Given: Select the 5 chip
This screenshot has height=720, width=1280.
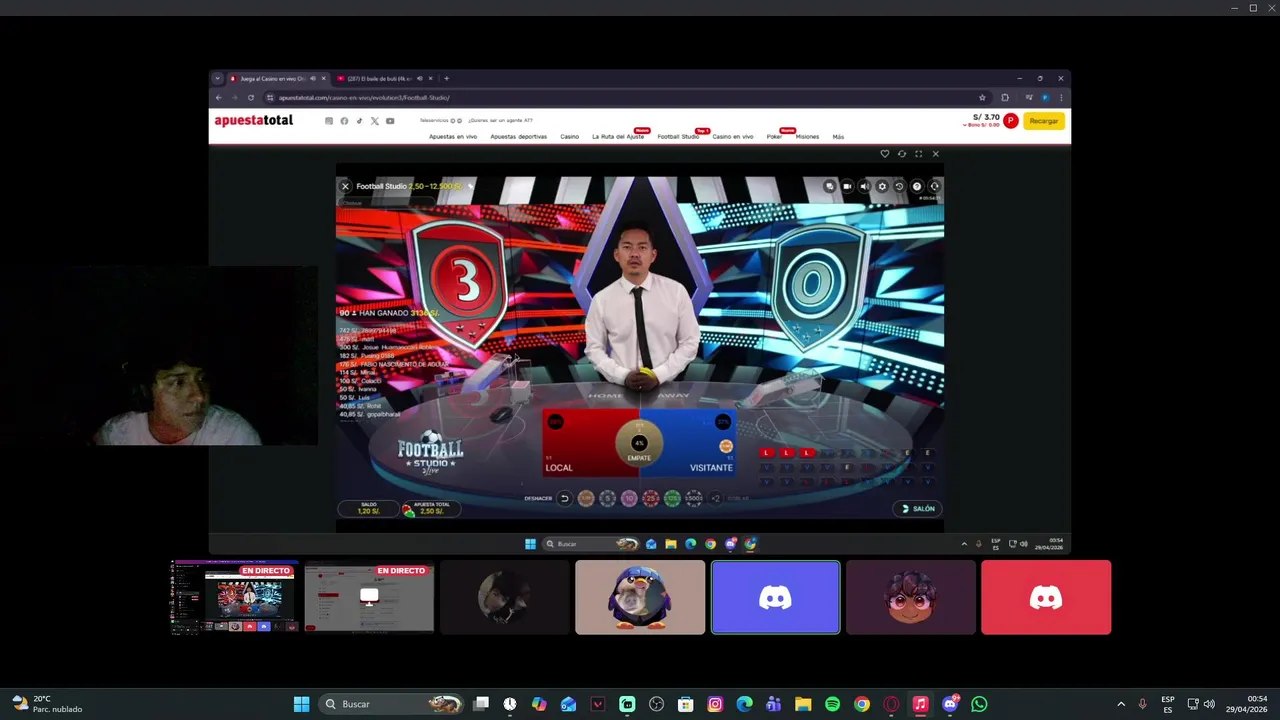Looking at the screenshot, I should pyautogui.click(x=607, y=498).
